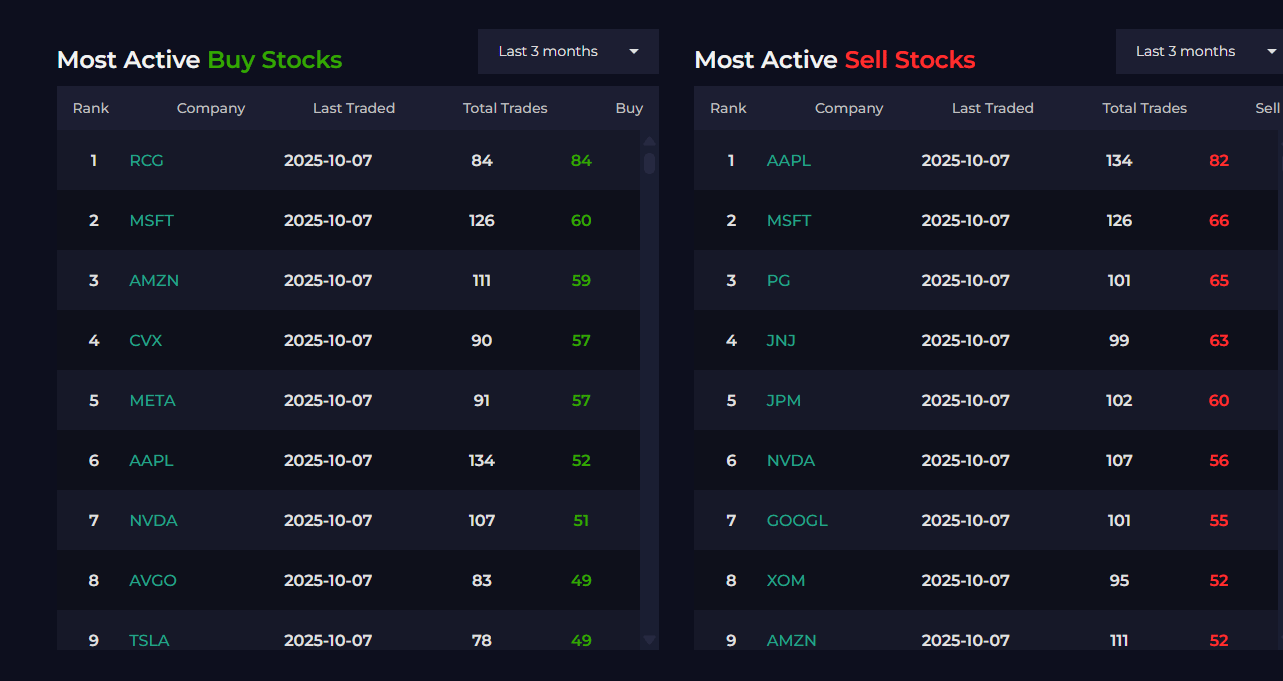
Task: Click buy count 60 for MSFT
Action: pyautogui.click(x=581, y=220)
